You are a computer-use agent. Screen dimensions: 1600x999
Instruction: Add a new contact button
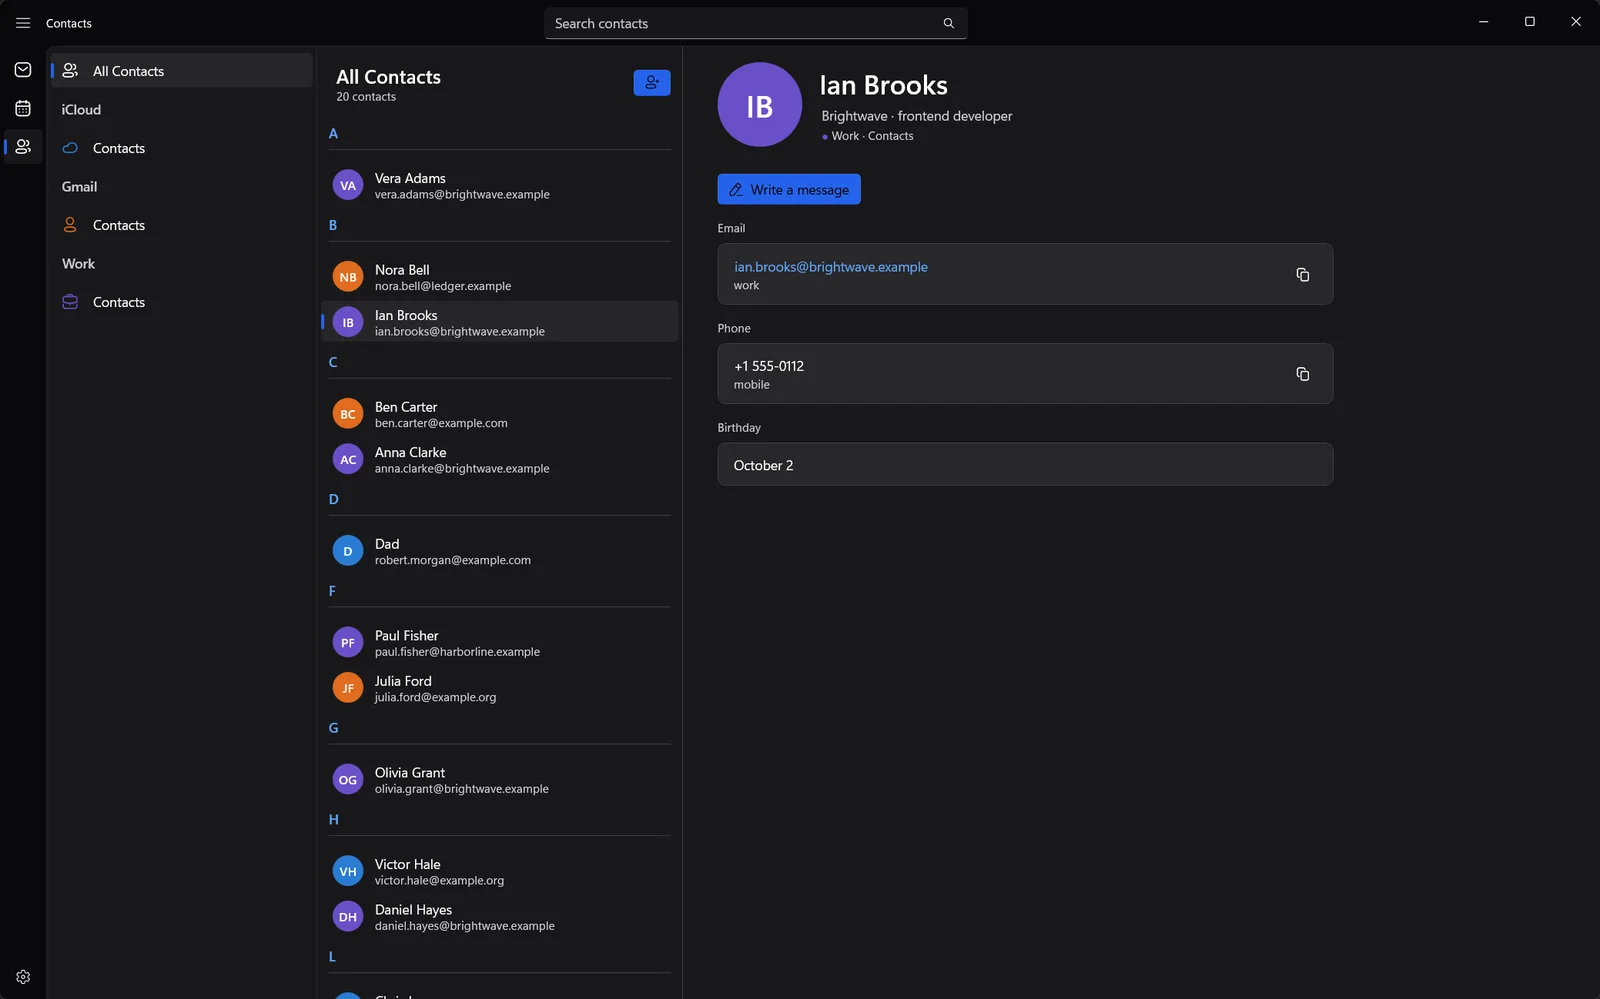652,83
